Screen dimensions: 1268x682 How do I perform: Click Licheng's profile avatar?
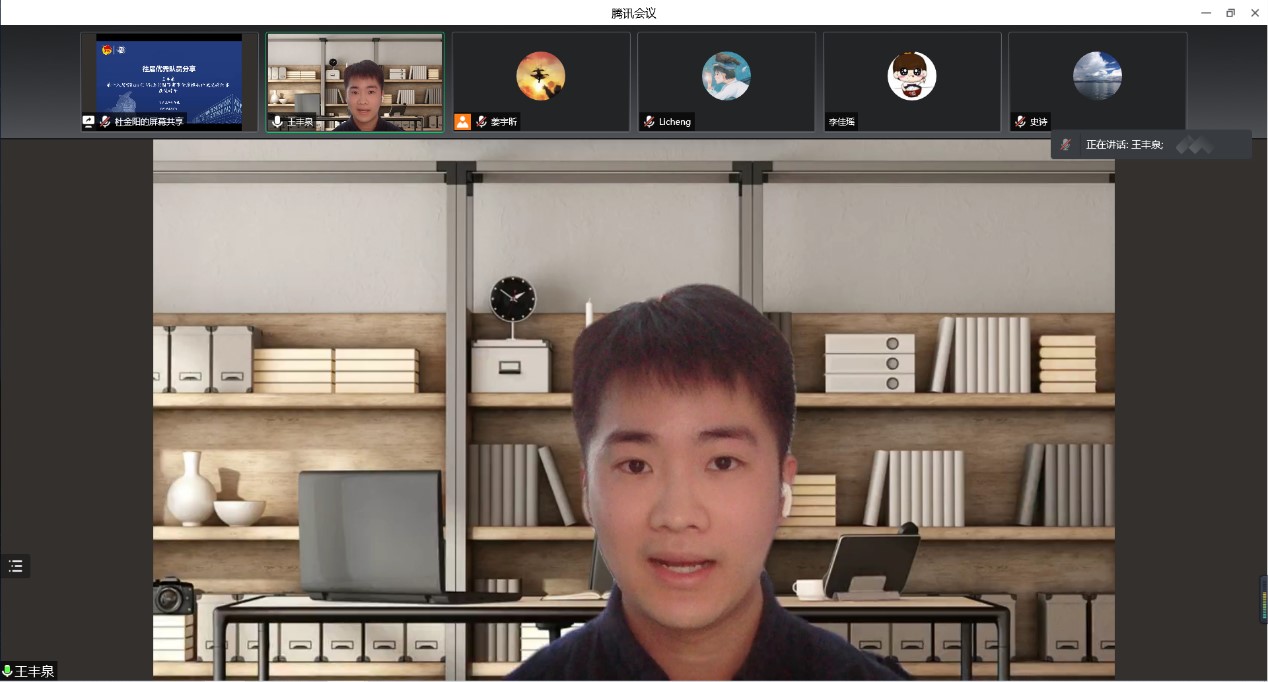click(x=726, y=76)
